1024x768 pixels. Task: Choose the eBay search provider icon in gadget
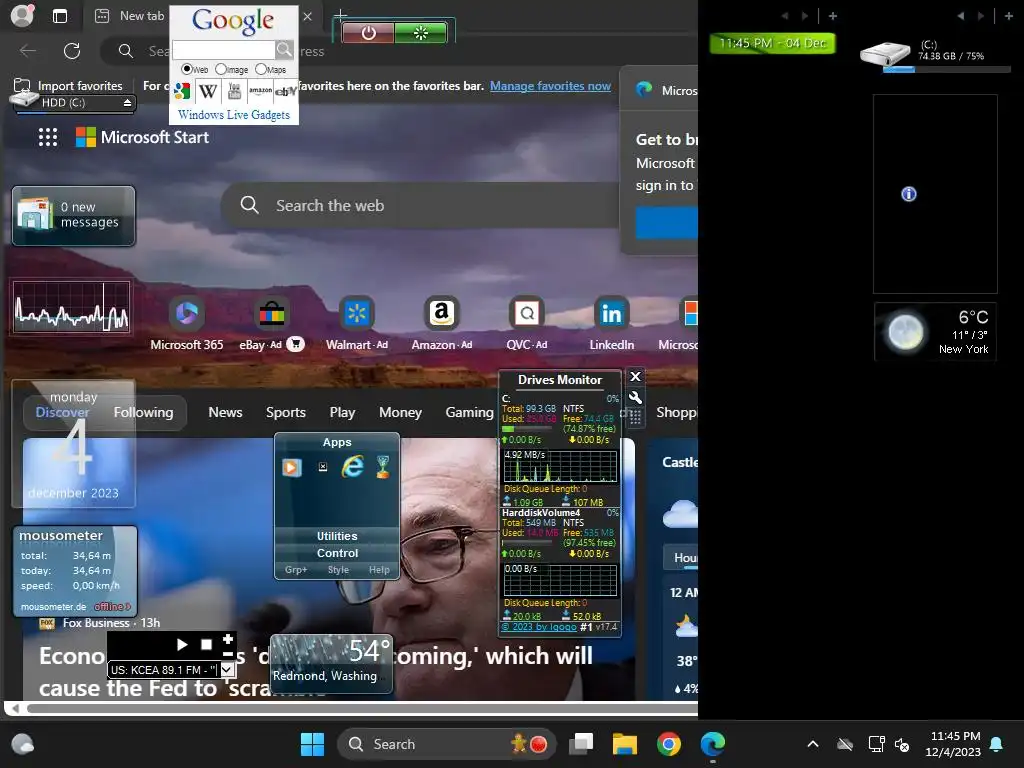tap(285, 91)
